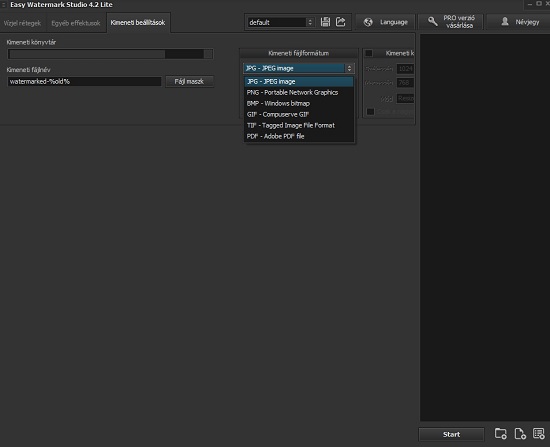
Task: Browse for the output folder
Action: (x=208, y=54)
